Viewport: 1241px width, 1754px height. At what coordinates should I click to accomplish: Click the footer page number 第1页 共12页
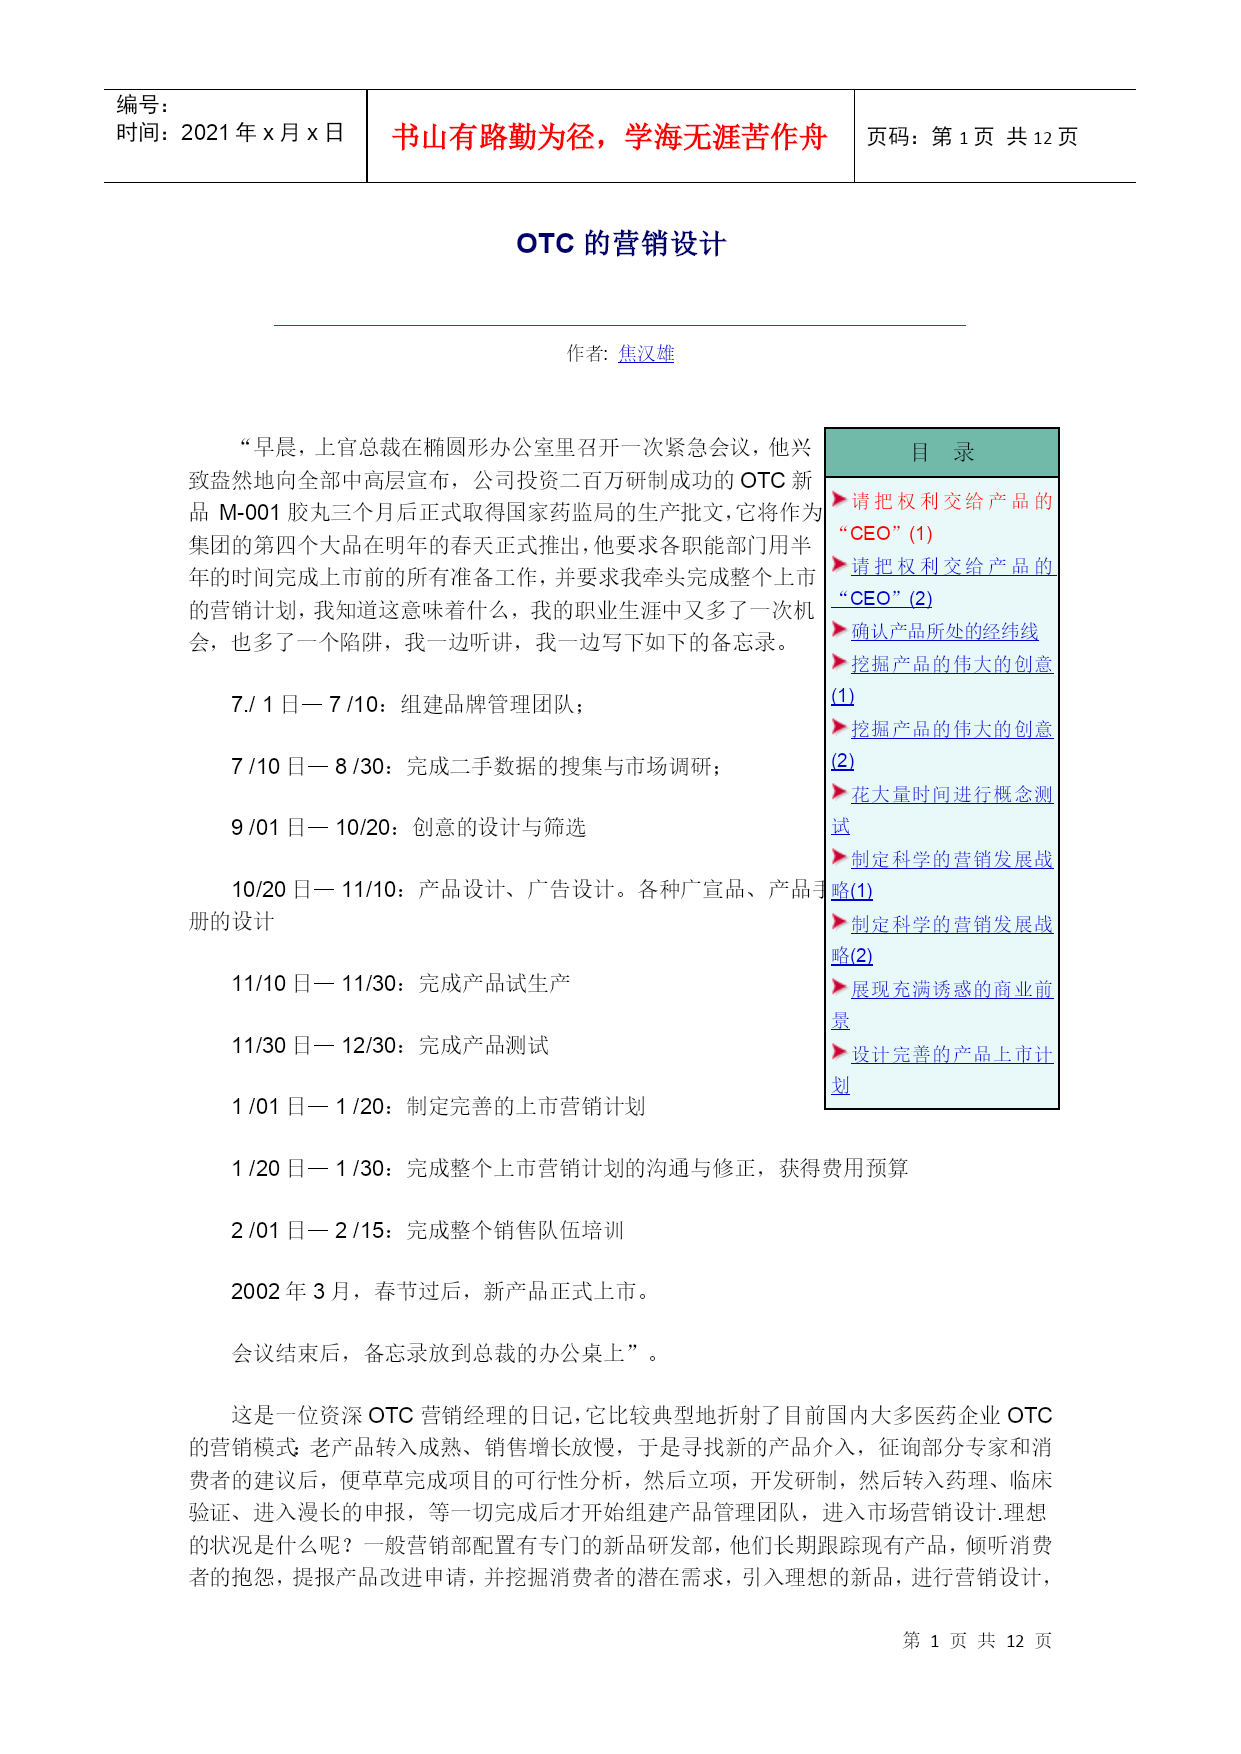pos(977,1640)
